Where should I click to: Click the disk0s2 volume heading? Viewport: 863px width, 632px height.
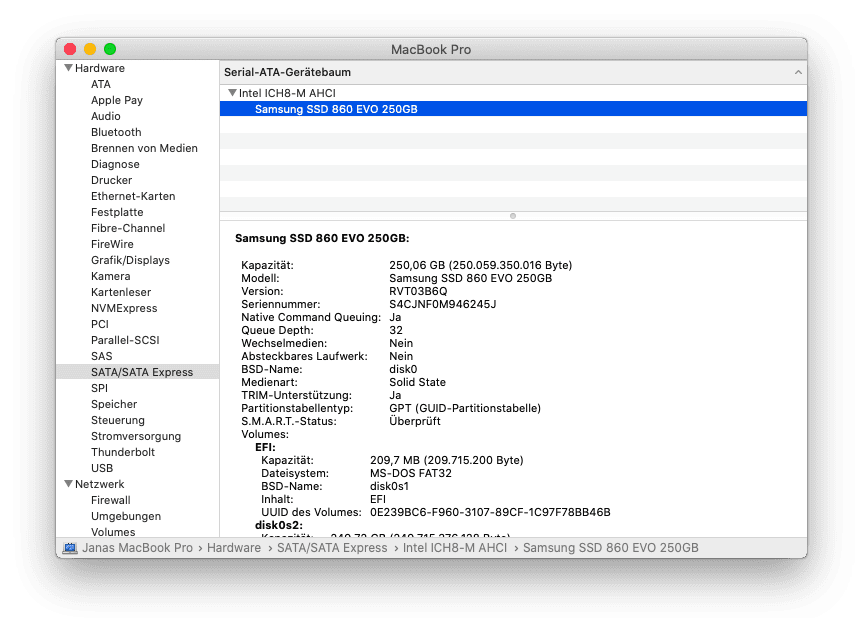(278, 526)
